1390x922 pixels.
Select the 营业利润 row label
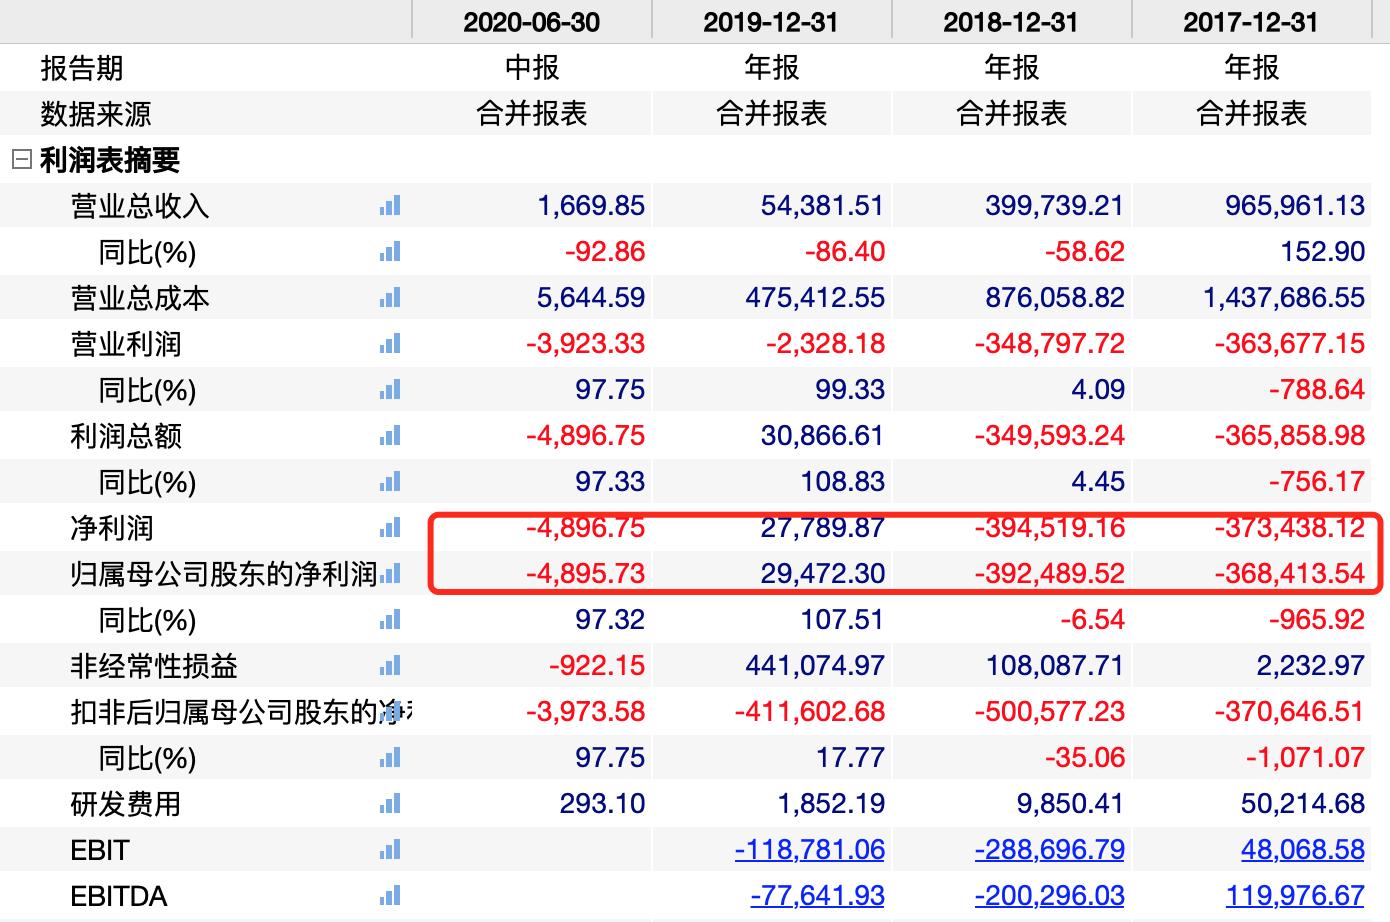point(126,344)
